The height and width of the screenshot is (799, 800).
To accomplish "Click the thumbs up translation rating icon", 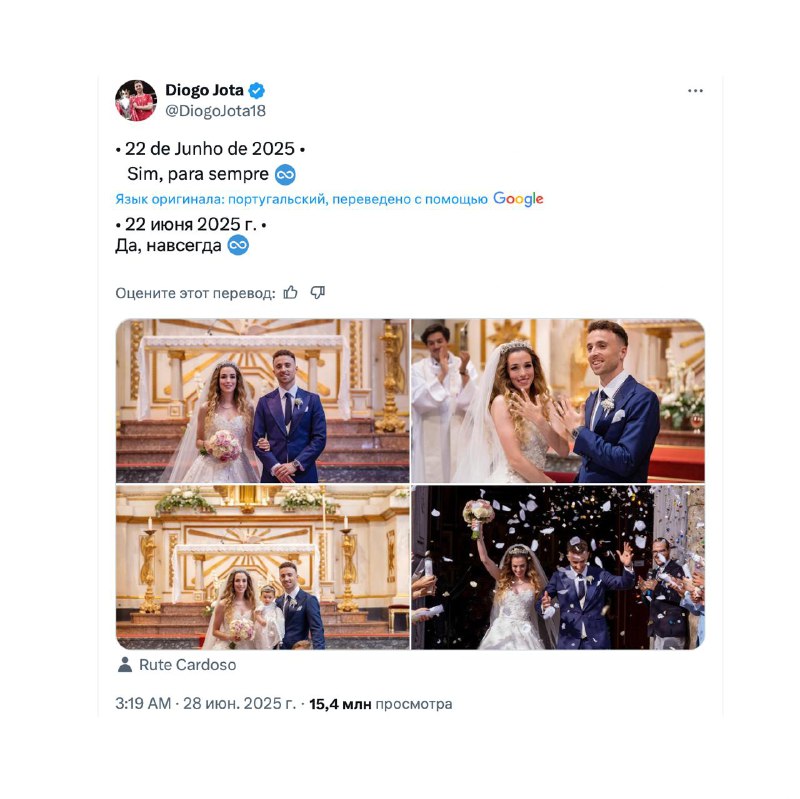I will (290, 292).
